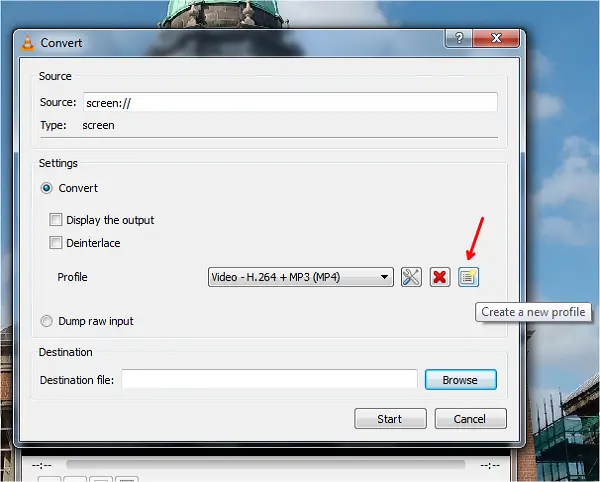
Task: Click the elapsed time label in VLC window
Action: click(x=41, y=465)
